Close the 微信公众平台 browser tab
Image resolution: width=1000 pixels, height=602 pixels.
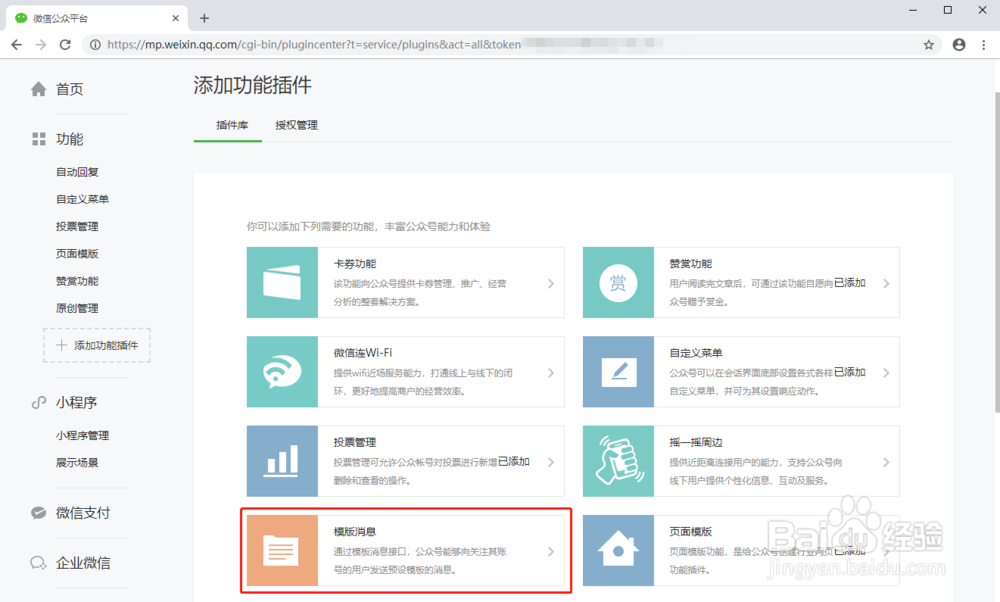tap(175, 18)
